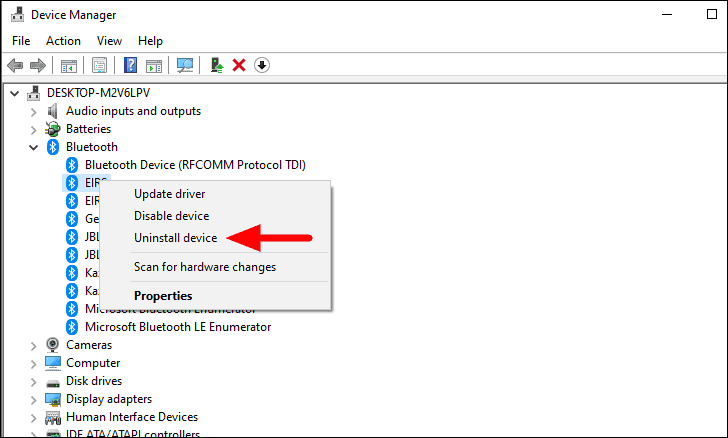Click Scan for hardware changes monitor icon
The width and height of the screenshot is (728, 438).
[x=185, y=65]
